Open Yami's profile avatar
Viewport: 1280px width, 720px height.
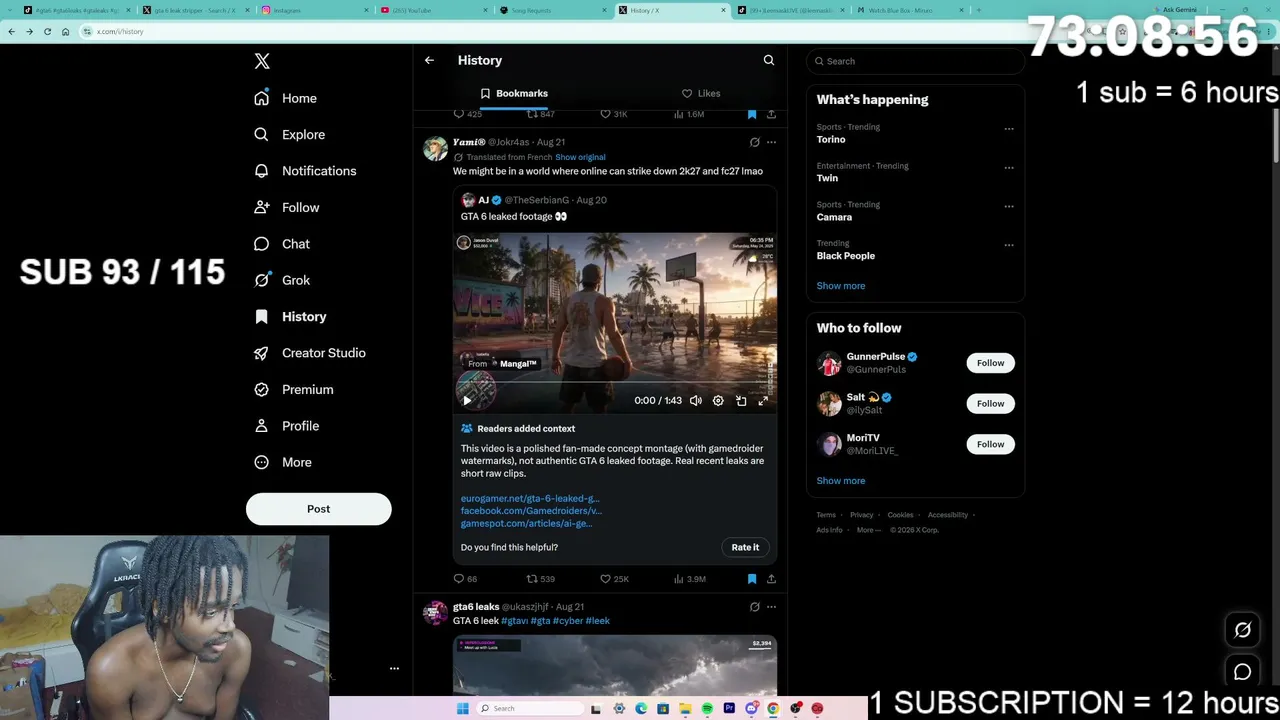pos(435,149)
